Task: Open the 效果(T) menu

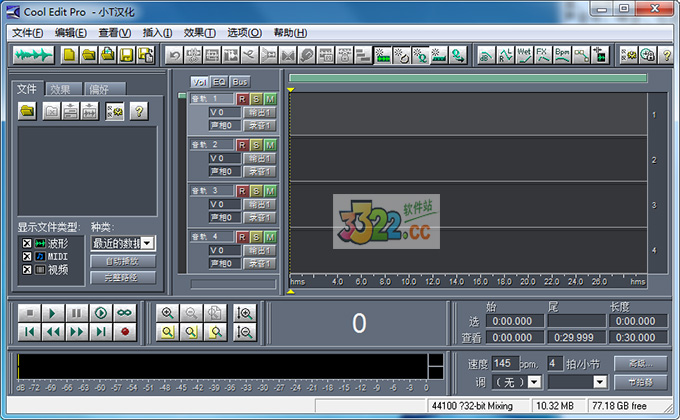Action: point(199,33)
